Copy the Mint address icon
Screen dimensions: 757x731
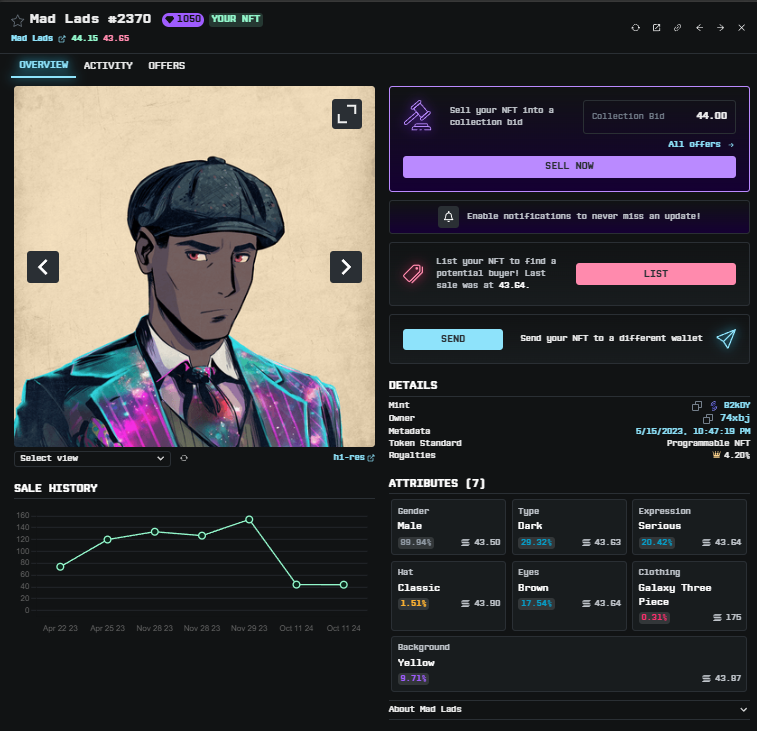point(697,406)
